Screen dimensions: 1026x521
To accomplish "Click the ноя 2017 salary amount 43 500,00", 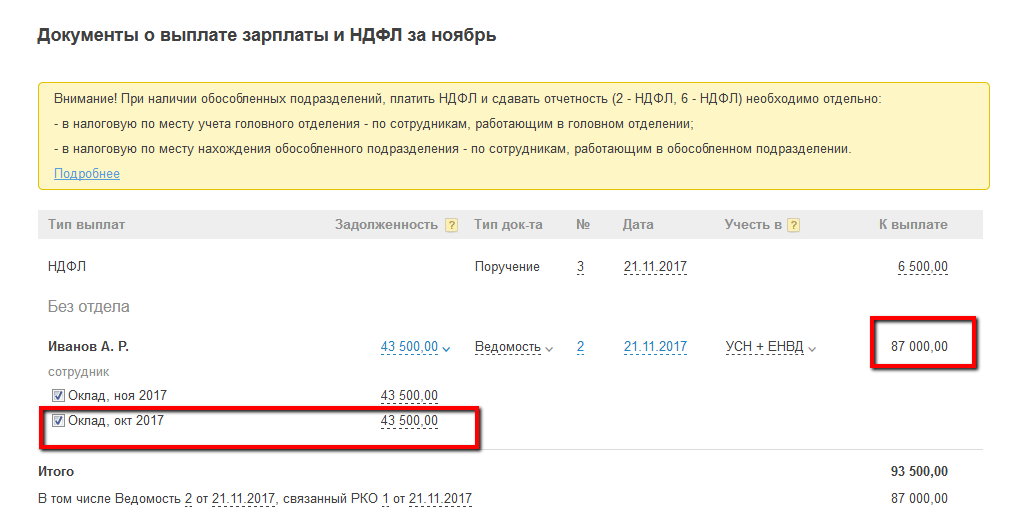I will click(409, 396).
